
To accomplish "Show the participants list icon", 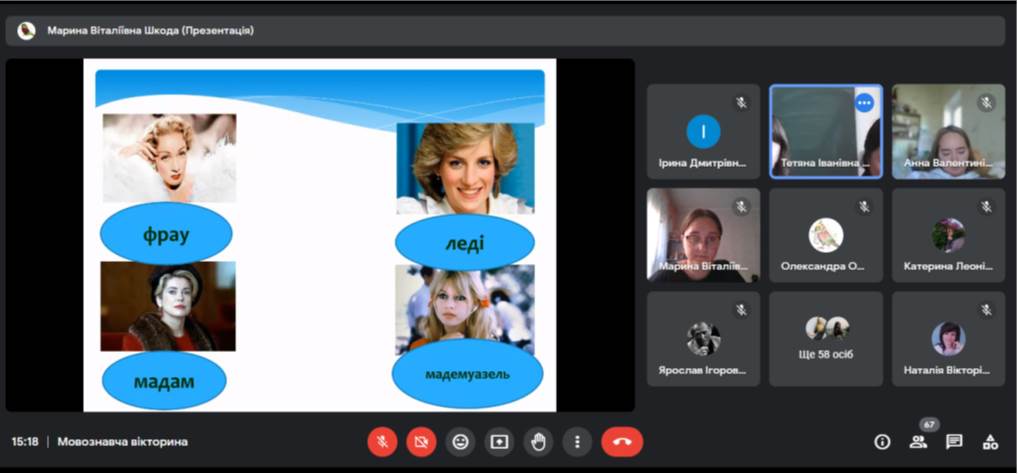I will [x=918, y=443].
